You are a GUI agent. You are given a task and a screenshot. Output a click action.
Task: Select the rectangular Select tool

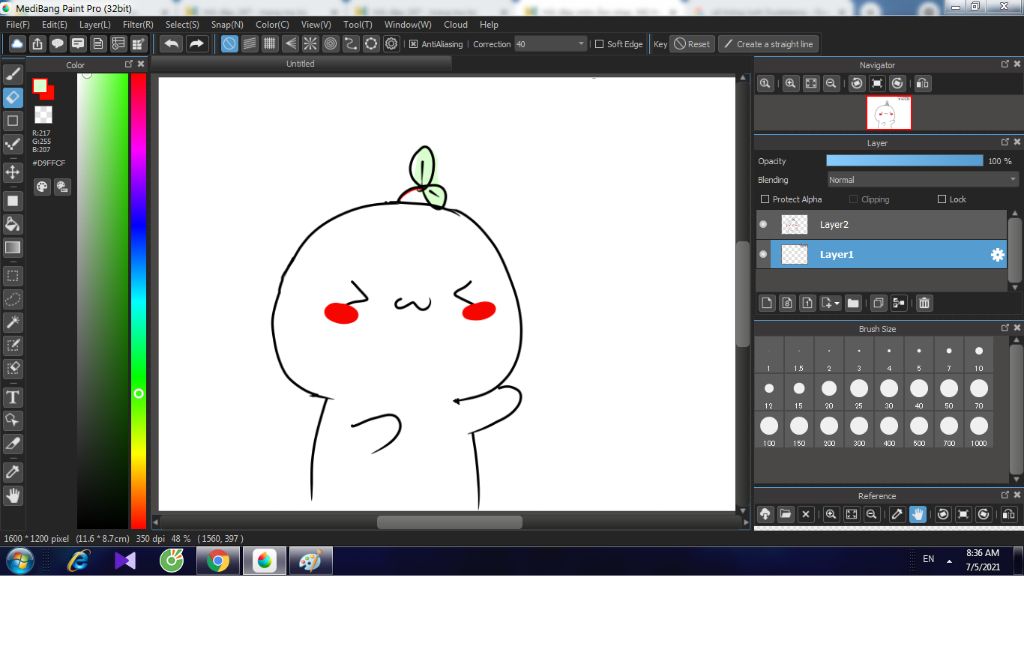[12, 276]
